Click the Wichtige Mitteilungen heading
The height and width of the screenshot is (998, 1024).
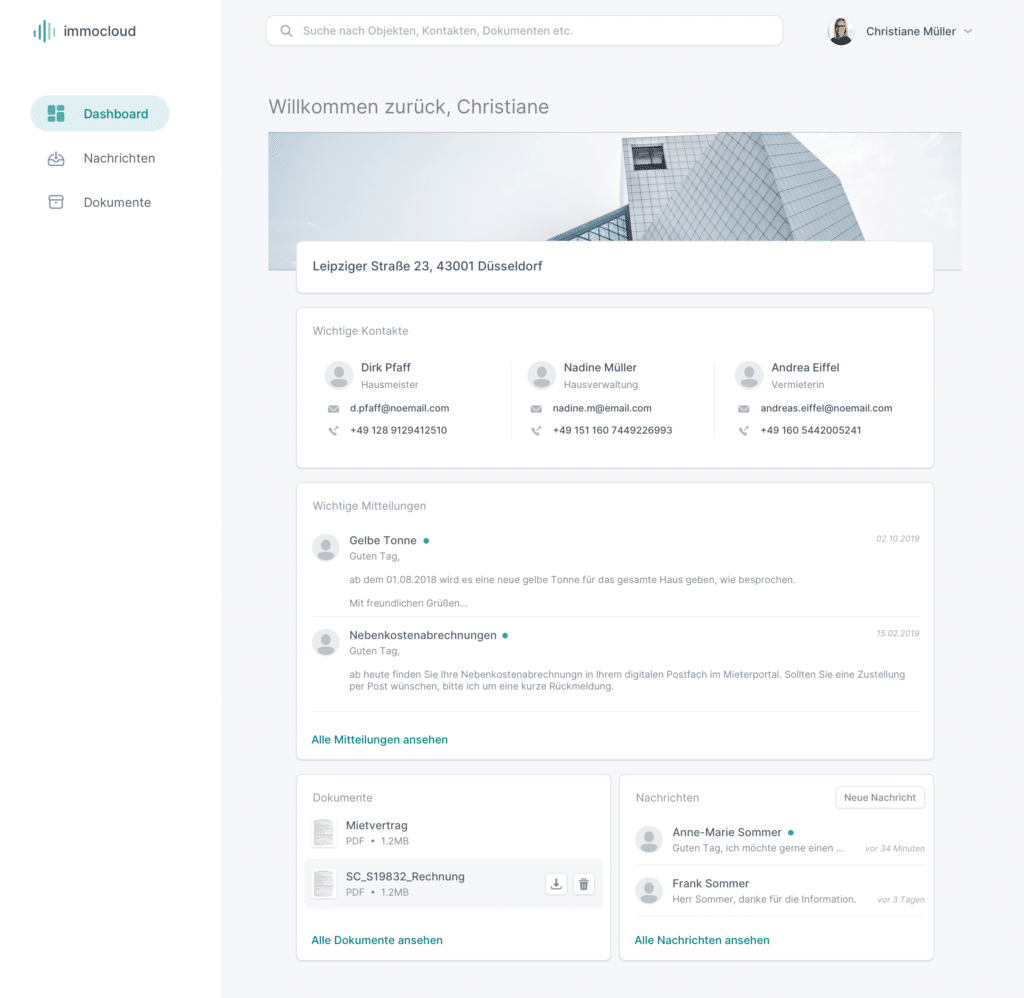(x=369, y=506)
